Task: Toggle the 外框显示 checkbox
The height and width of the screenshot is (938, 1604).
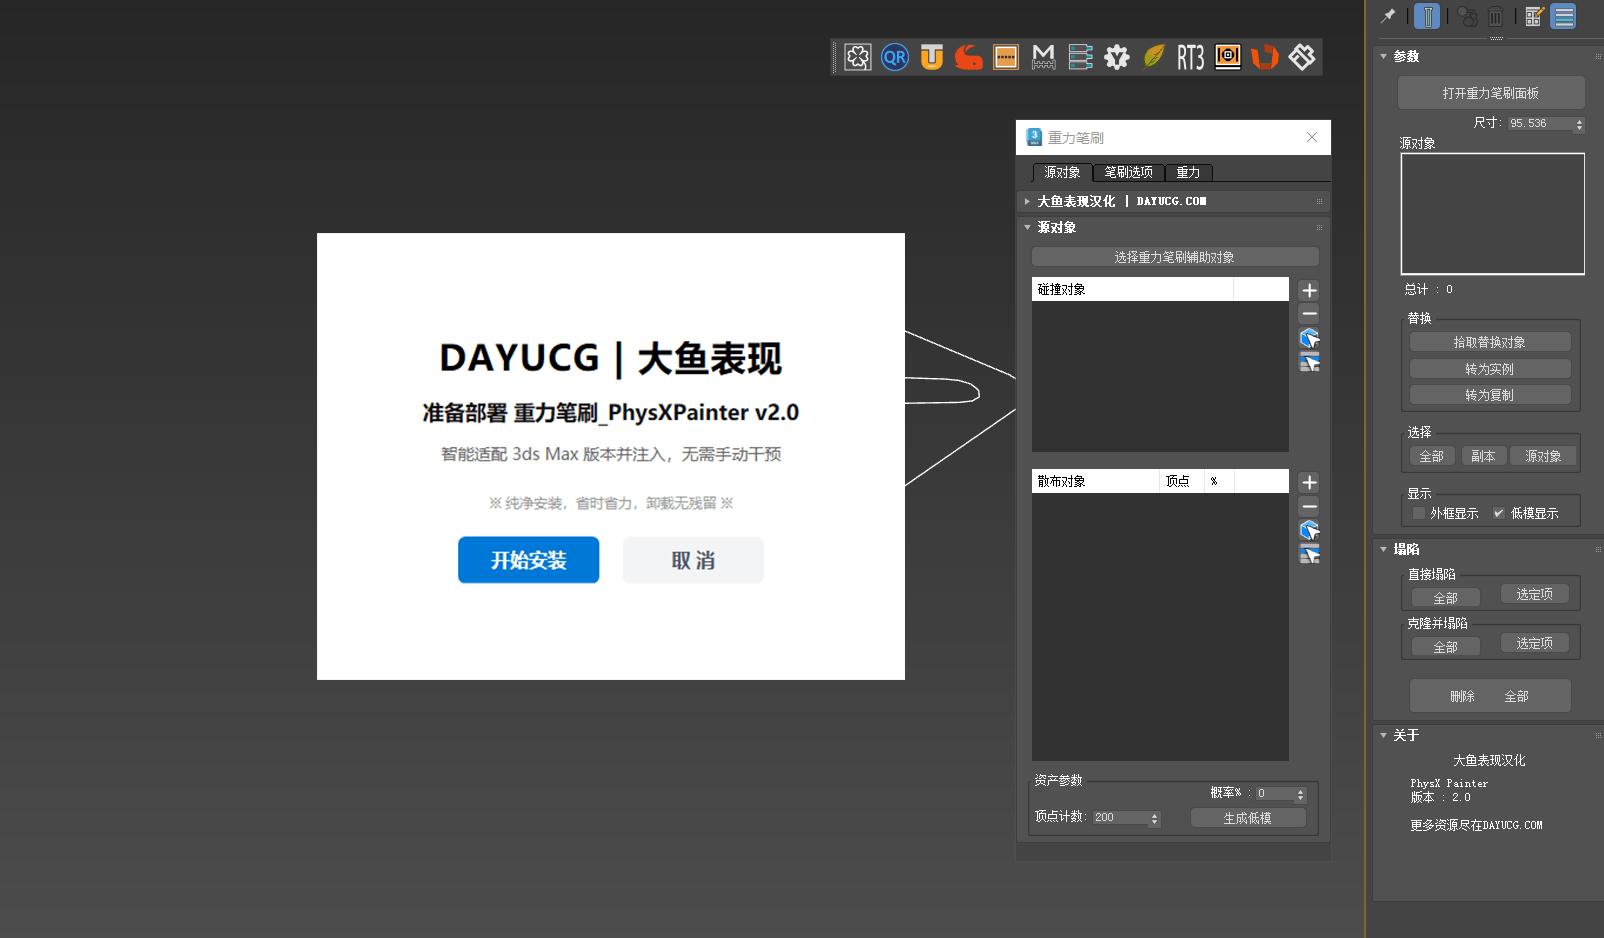Action: coord(1418,513)
